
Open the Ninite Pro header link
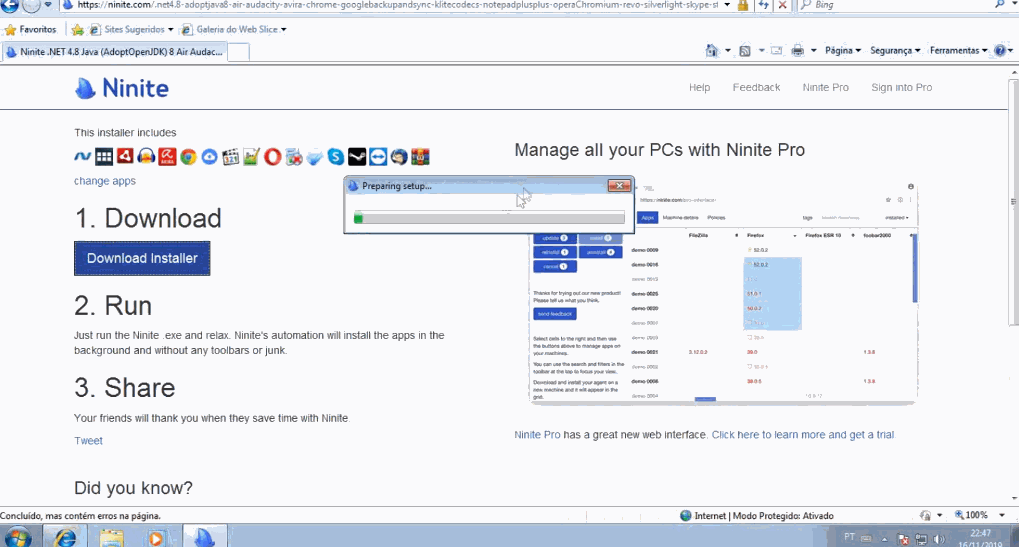(x=825, y=87)
